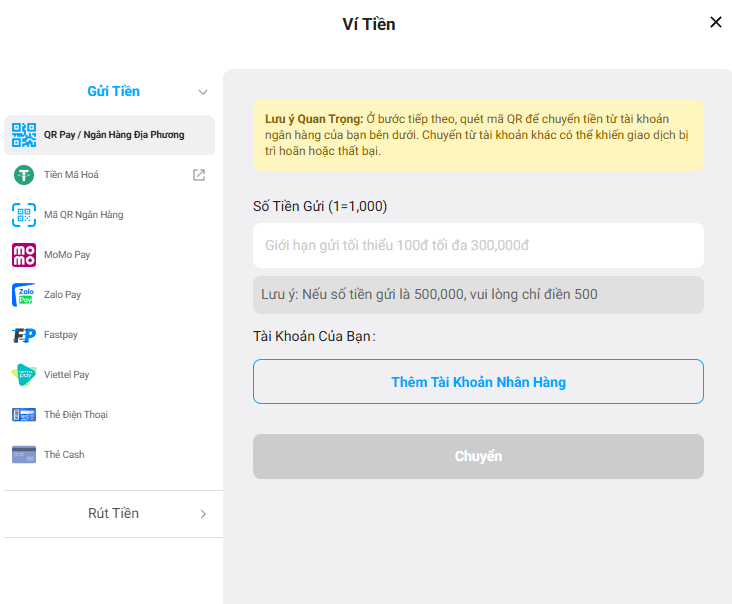Click the QR Pay icon in sidebar
Screen dimensions: 732x604
click(24, 135)
